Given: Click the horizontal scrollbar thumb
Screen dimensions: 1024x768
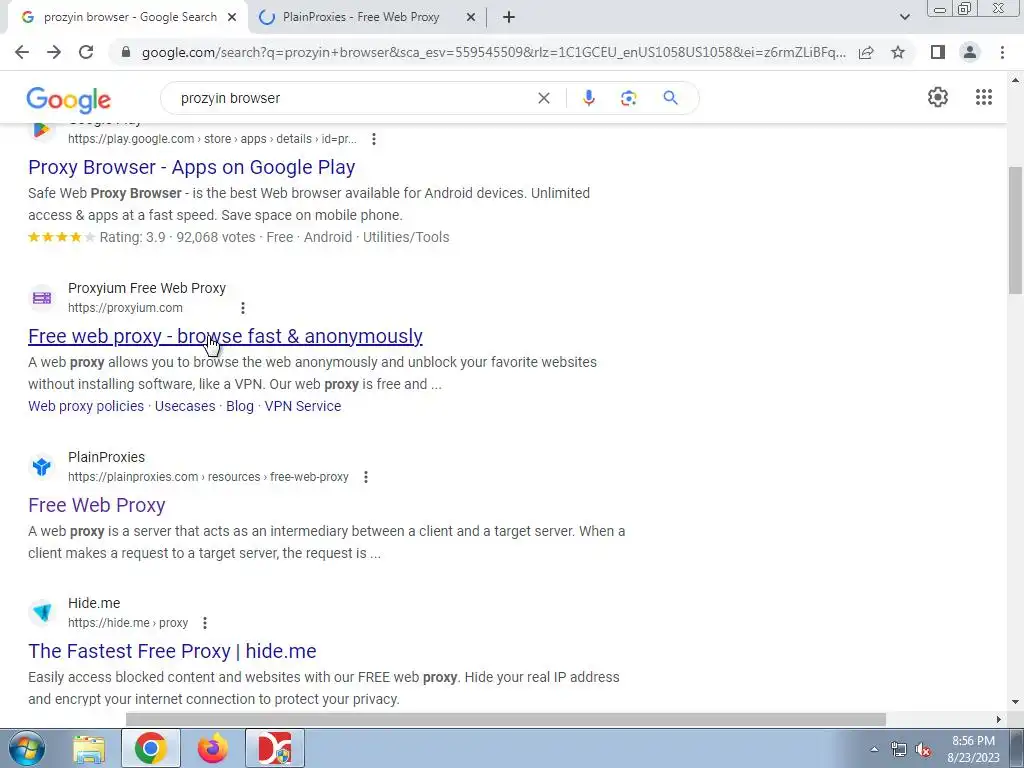Looking at the screenshot, I should (x=505, y=719).
